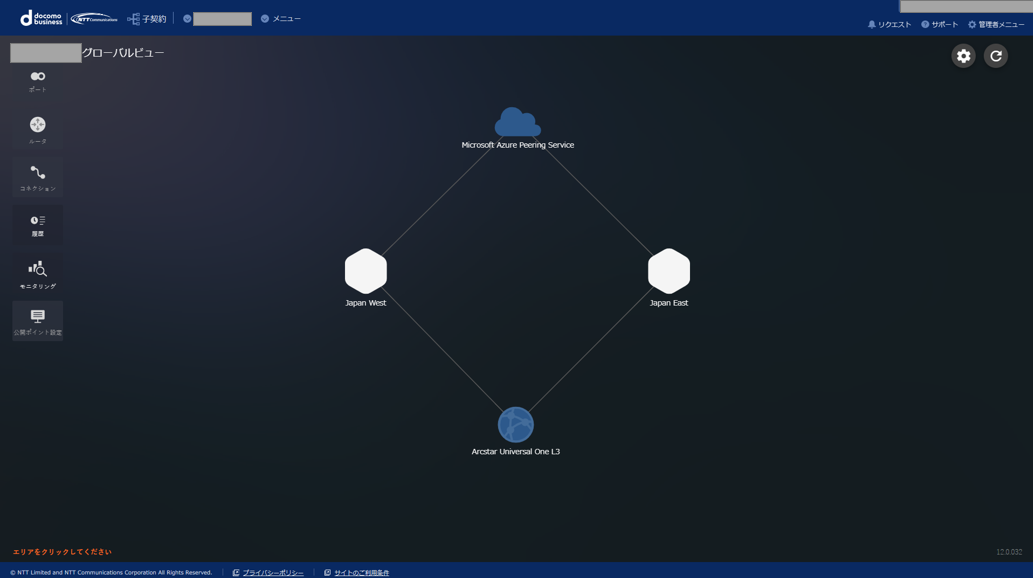Expand the contract selector dropdown arrow beside 子契約
This screenshot has height=578, width=1033.
187,18
